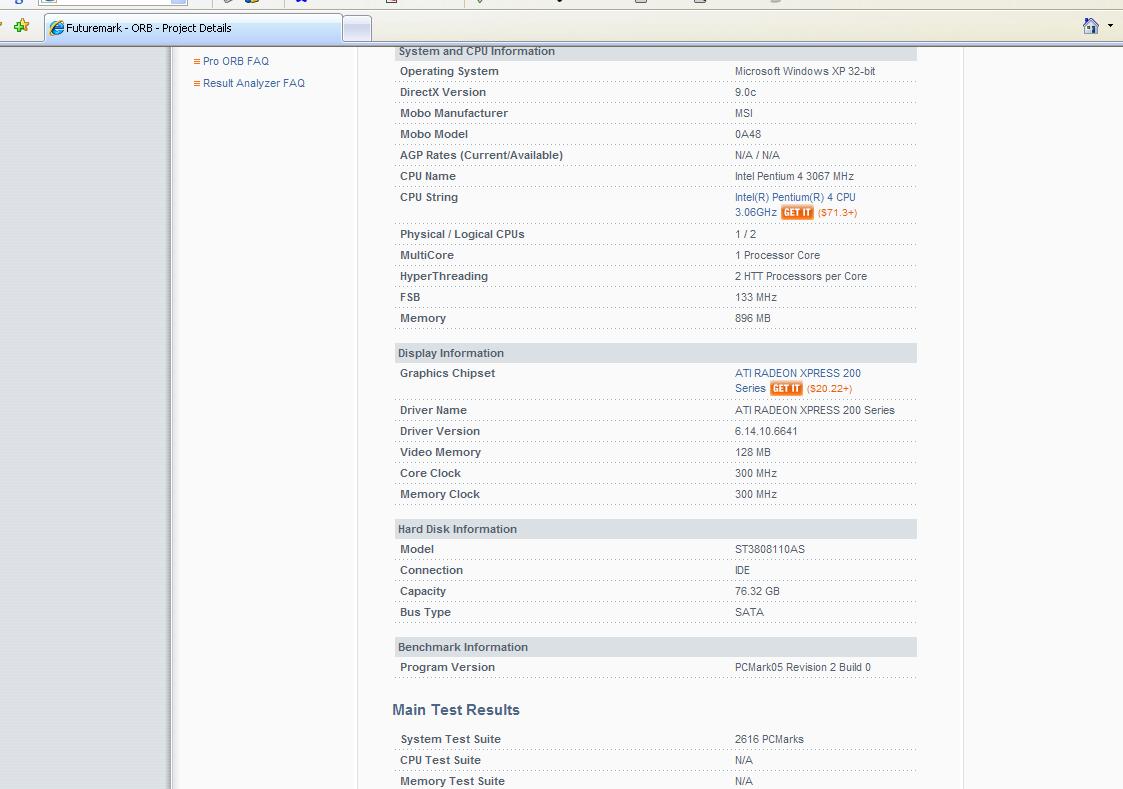Open the Result Analyzer FAQ link
Image resolution: width=1123 pixels, height=789 pixels.
(x=254, y=83)
